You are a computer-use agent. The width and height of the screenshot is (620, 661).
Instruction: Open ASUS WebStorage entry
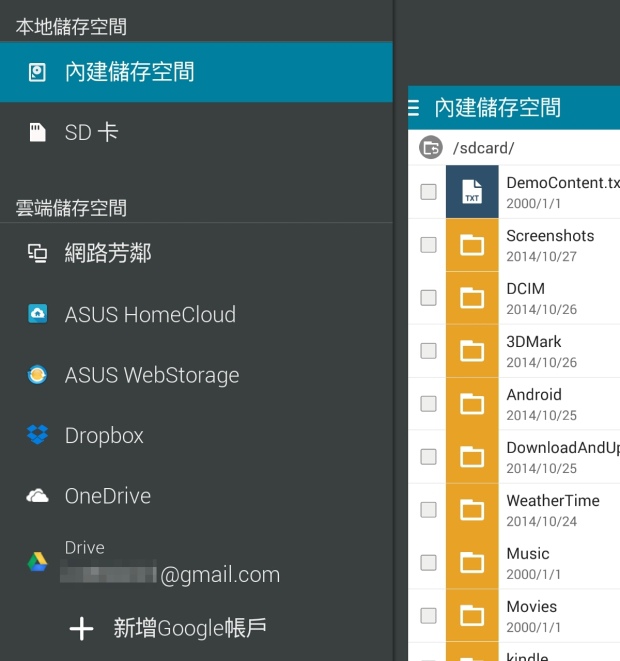196,375
